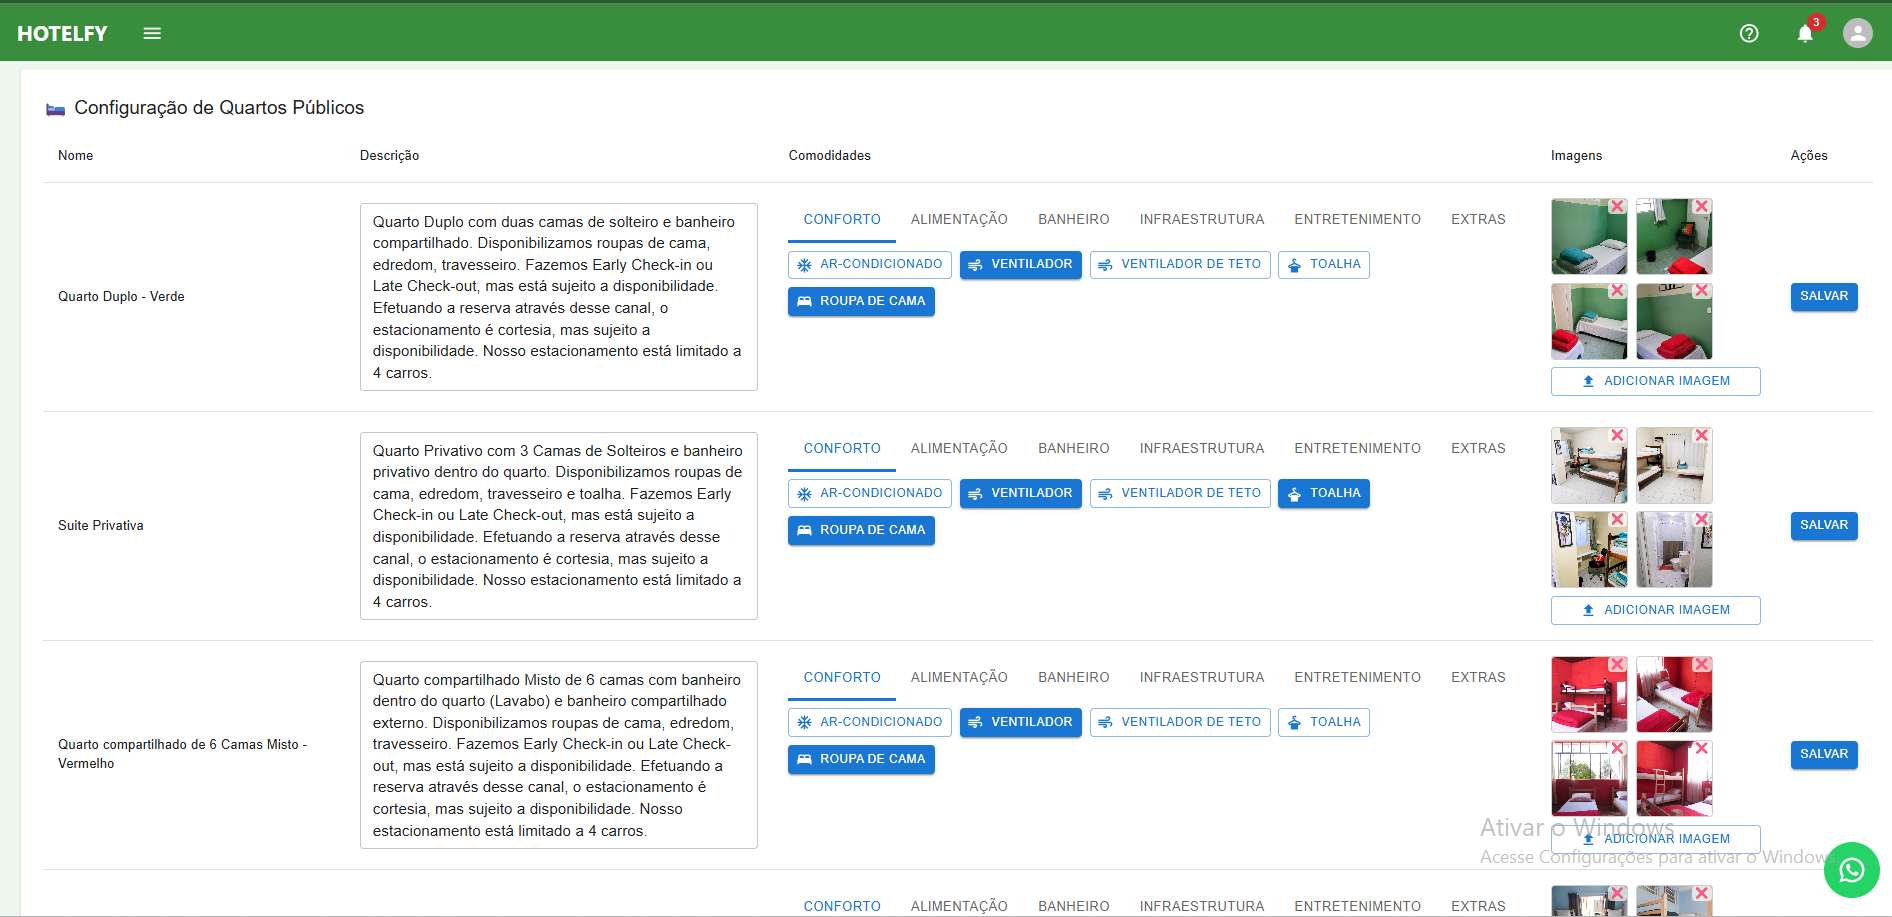Remove first image of Quarto Duplo - Verde
1892x917 pixels.
[1616, 206]
